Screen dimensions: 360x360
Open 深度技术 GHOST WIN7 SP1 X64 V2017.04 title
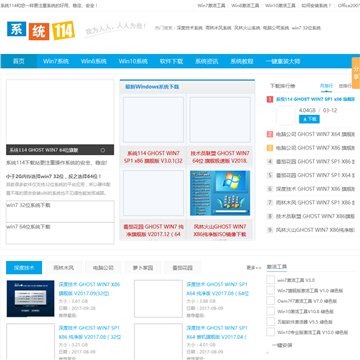click(217, 333)
